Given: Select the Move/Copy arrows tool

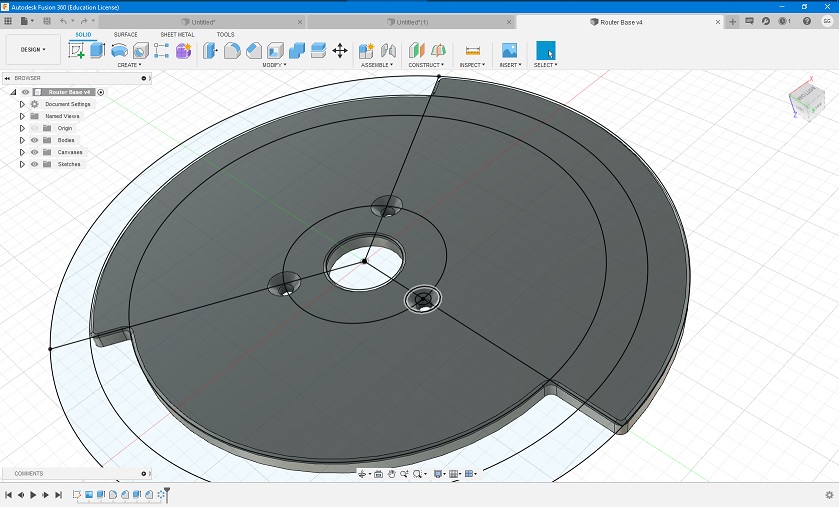Looking at the screenshot, I should 339,50.
